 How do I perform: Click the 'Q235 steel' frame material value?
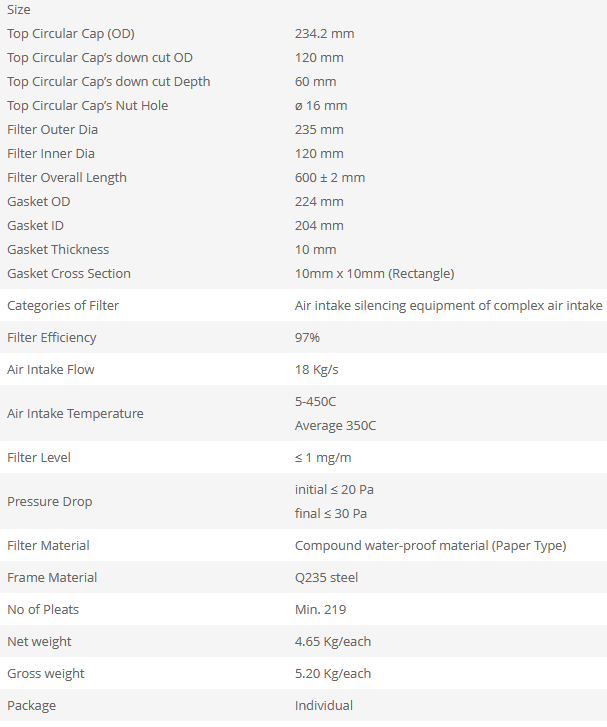326,578
